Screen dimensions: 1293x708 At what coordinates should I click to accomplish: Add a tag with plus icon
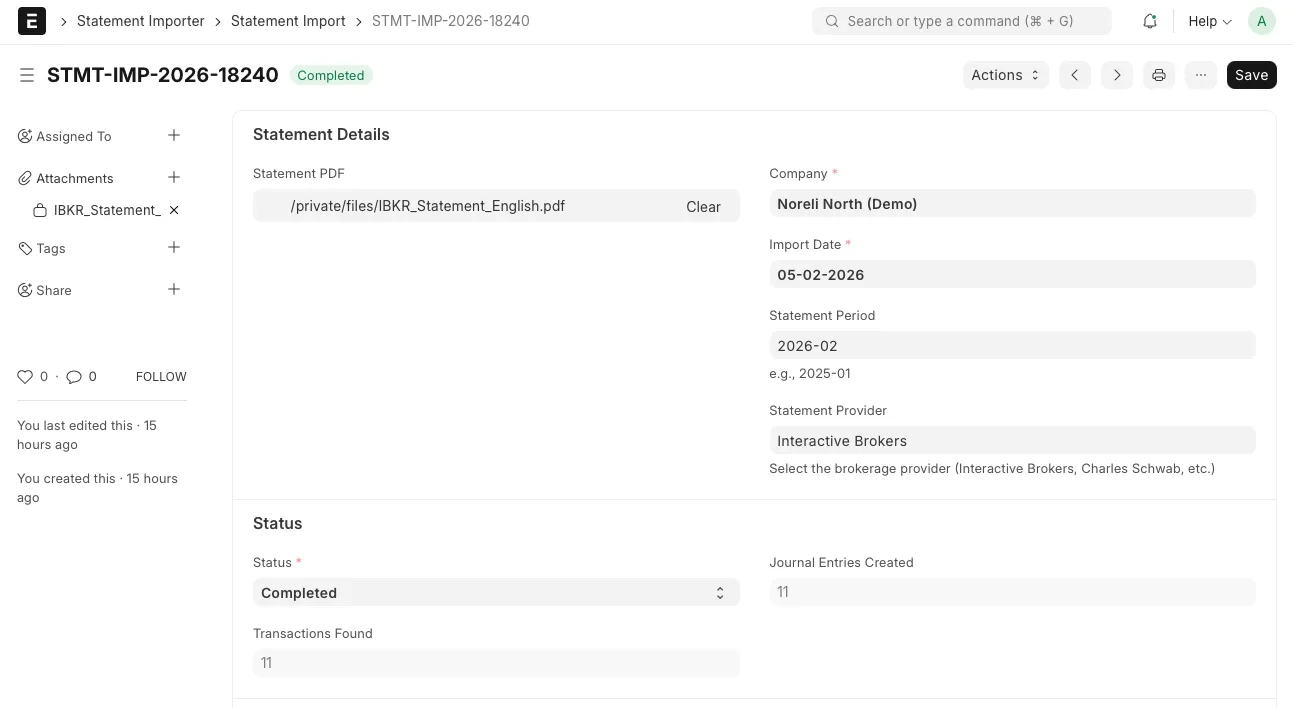[x=174, y=248]
